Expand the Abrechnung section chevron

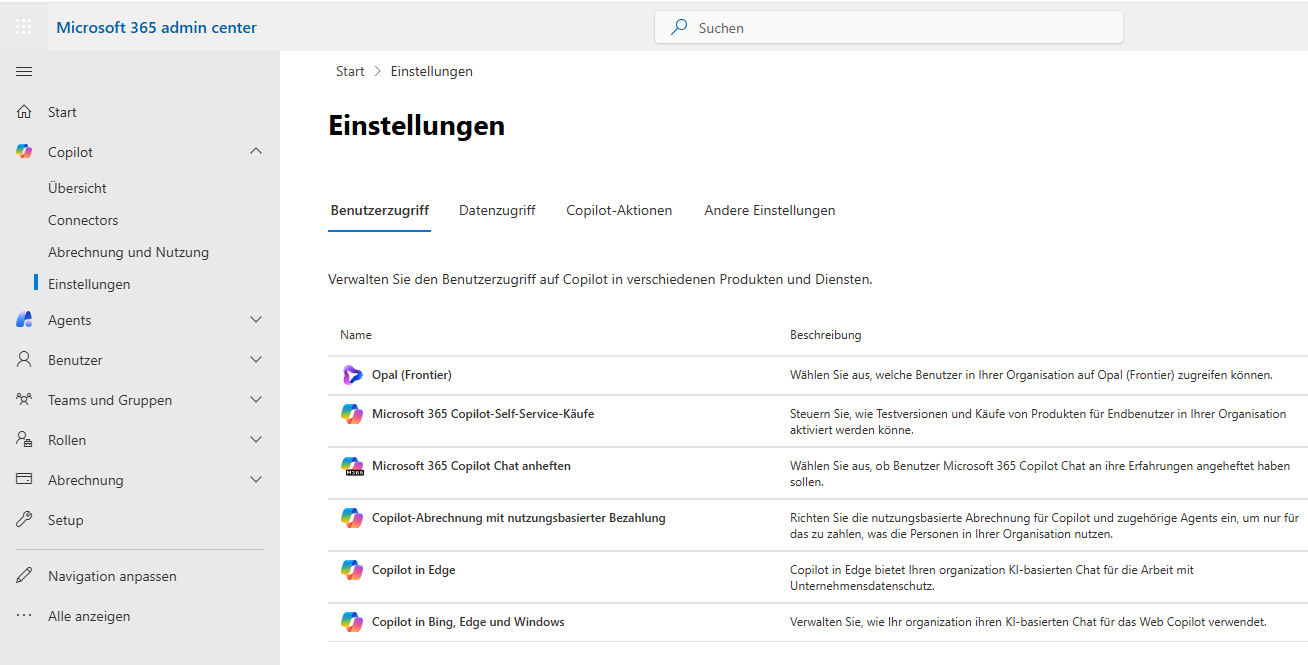(256, 480)
